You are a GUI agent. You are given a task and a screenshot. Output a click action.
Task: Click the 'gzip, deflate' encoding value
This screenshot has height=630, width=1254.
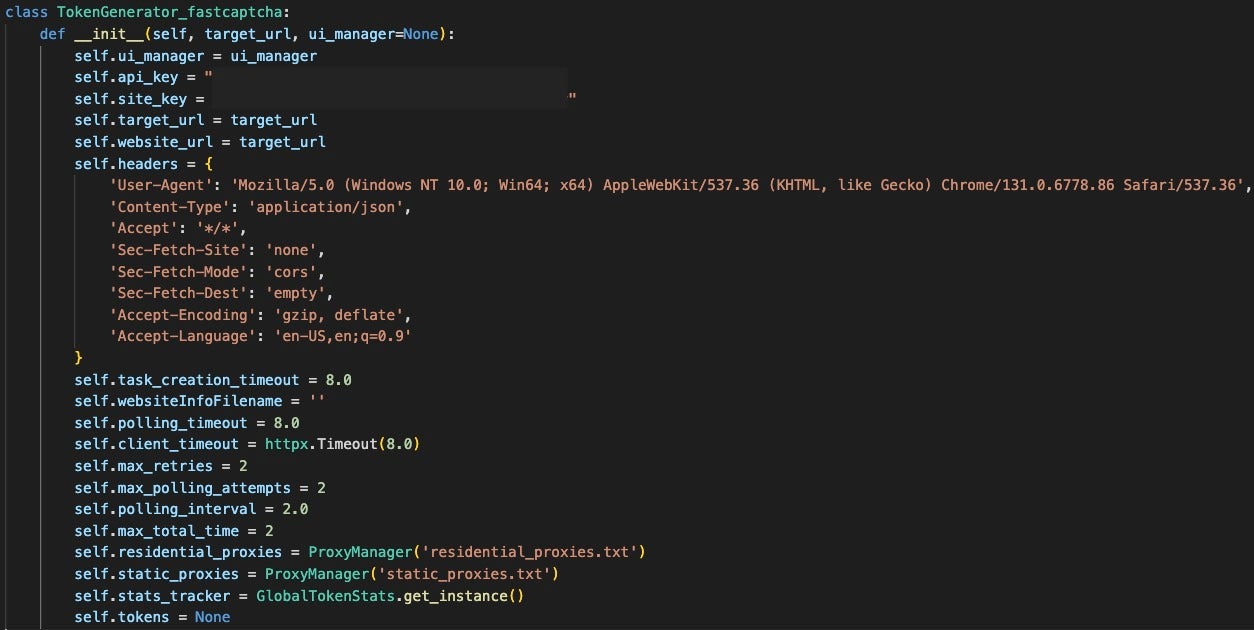click(x=329, y=315)
